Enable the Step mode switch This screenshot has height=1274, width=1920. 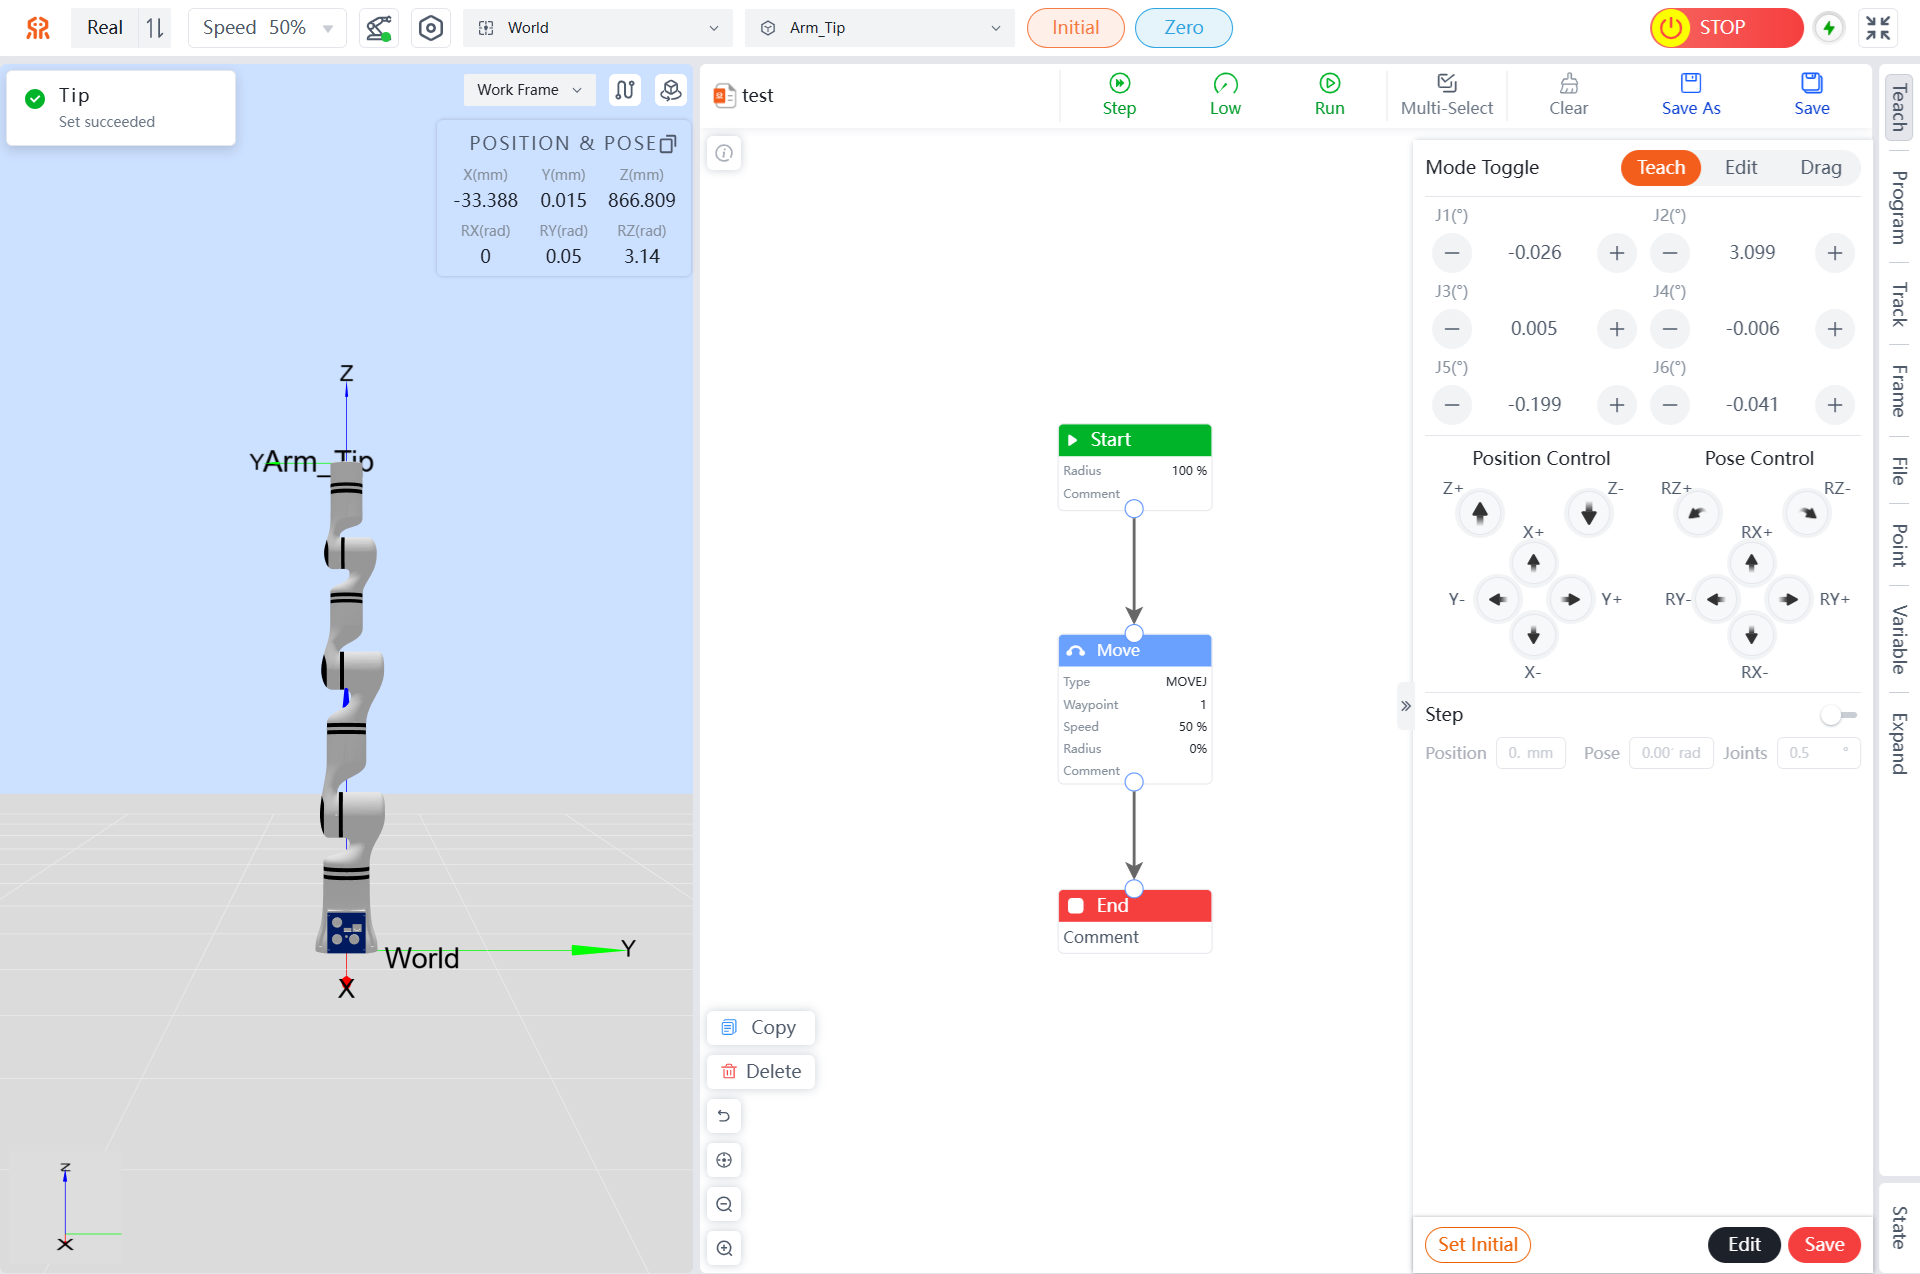[1838, 715]
